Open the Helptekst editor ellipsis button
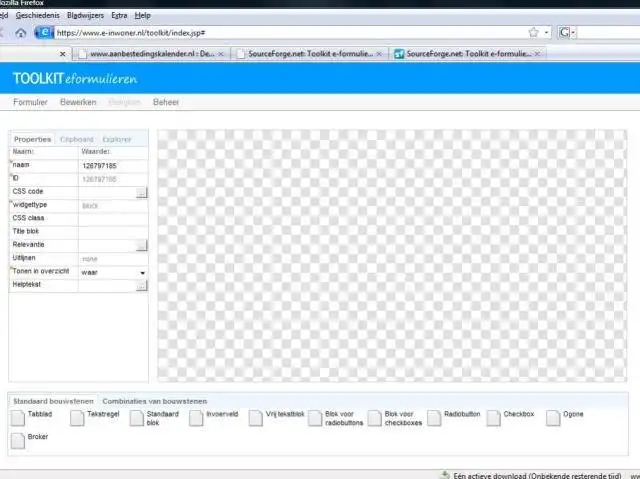The height and width of the screenshot is (479, 640). [141, 286]
